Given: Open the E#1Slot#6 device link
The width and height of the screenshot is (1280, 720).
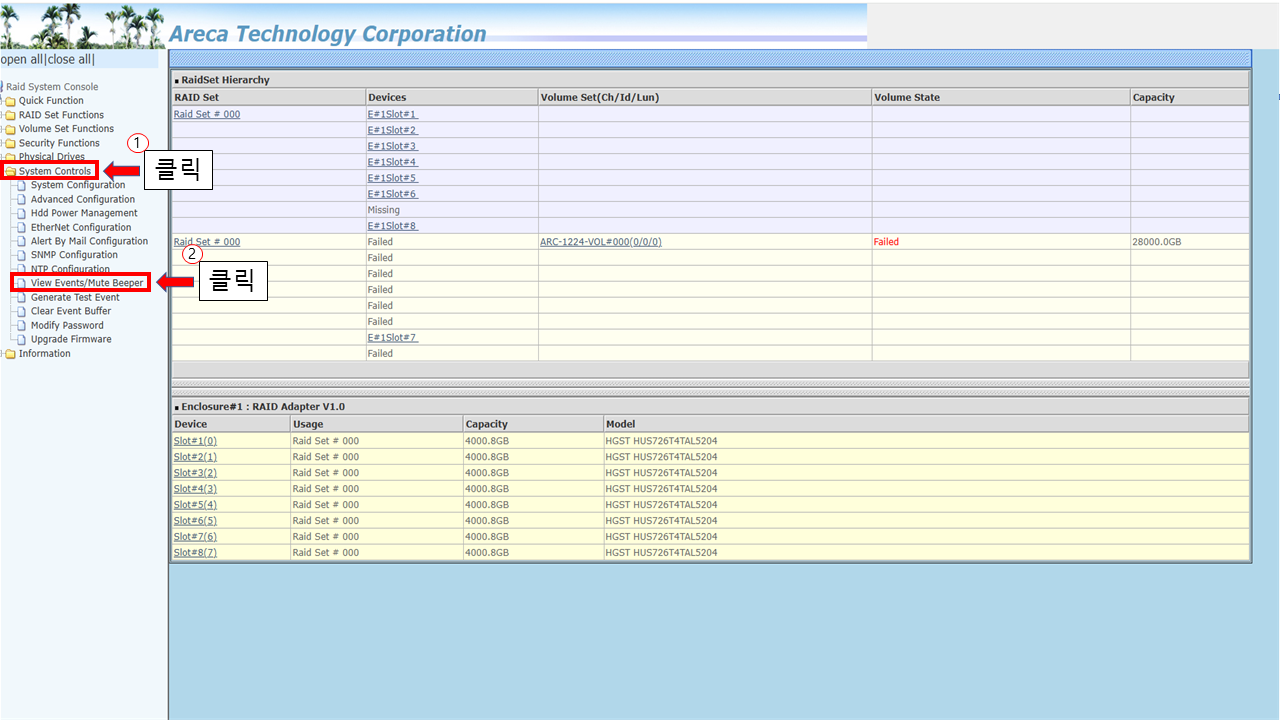Looking at the screenshot, I should (393, 194).
